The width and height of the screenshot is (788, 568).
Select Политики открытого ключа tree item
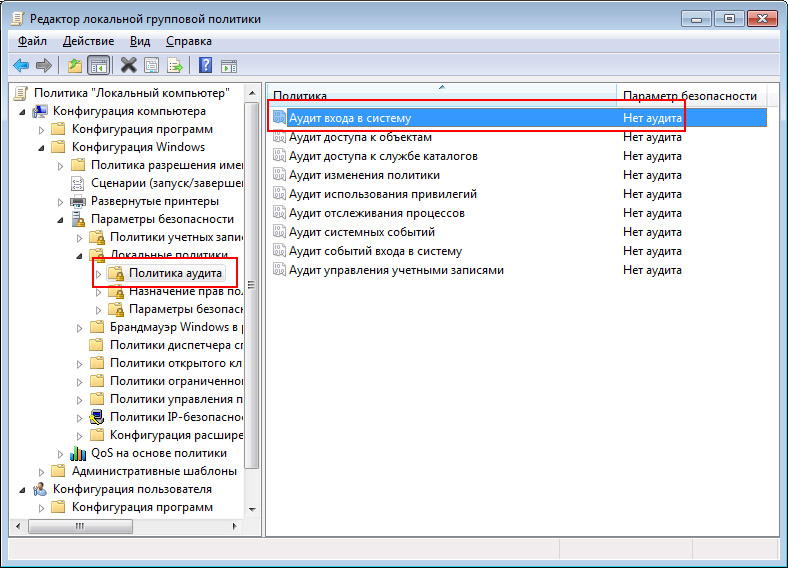175,363
